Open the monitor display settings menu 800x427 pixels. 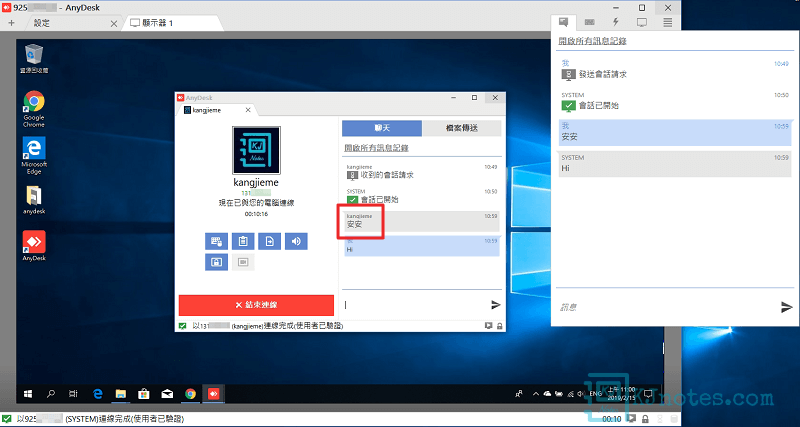[642, 21]
